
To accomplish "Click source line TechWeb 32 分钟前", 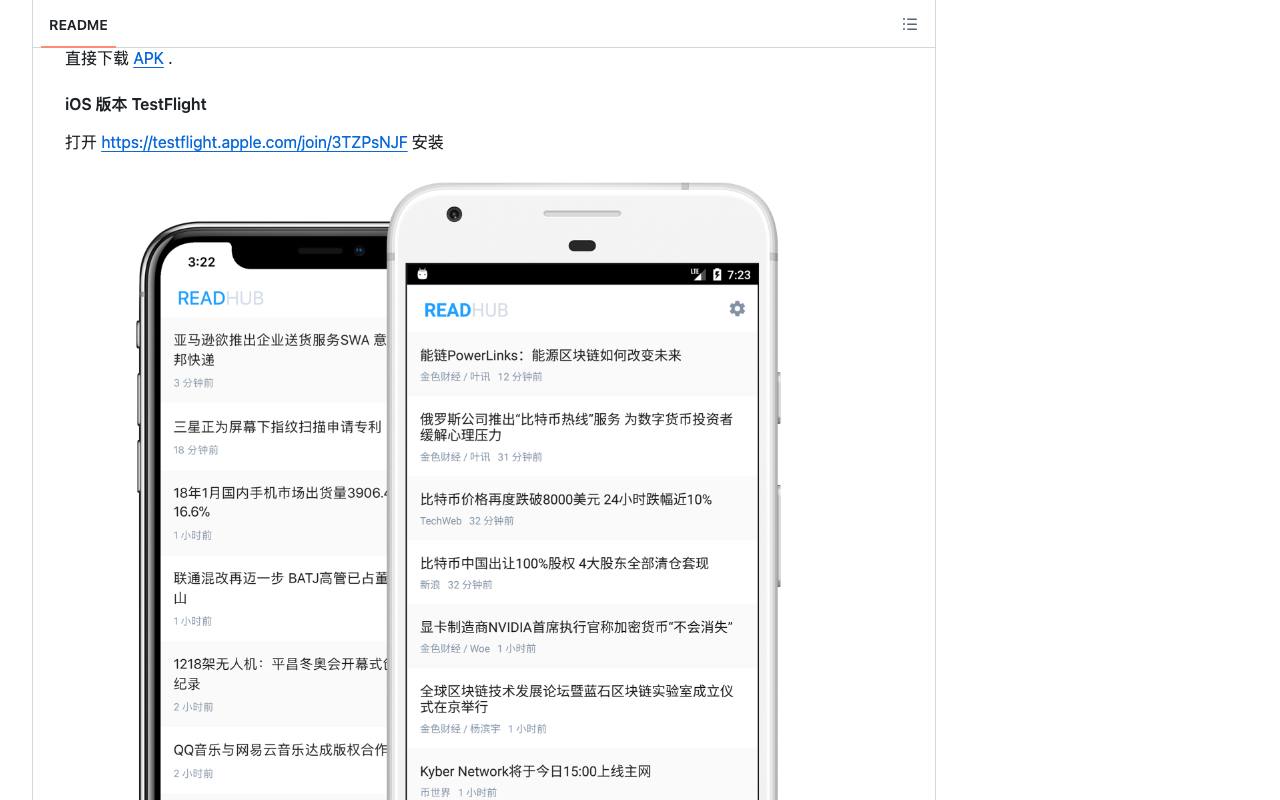I will click(467, 521).
